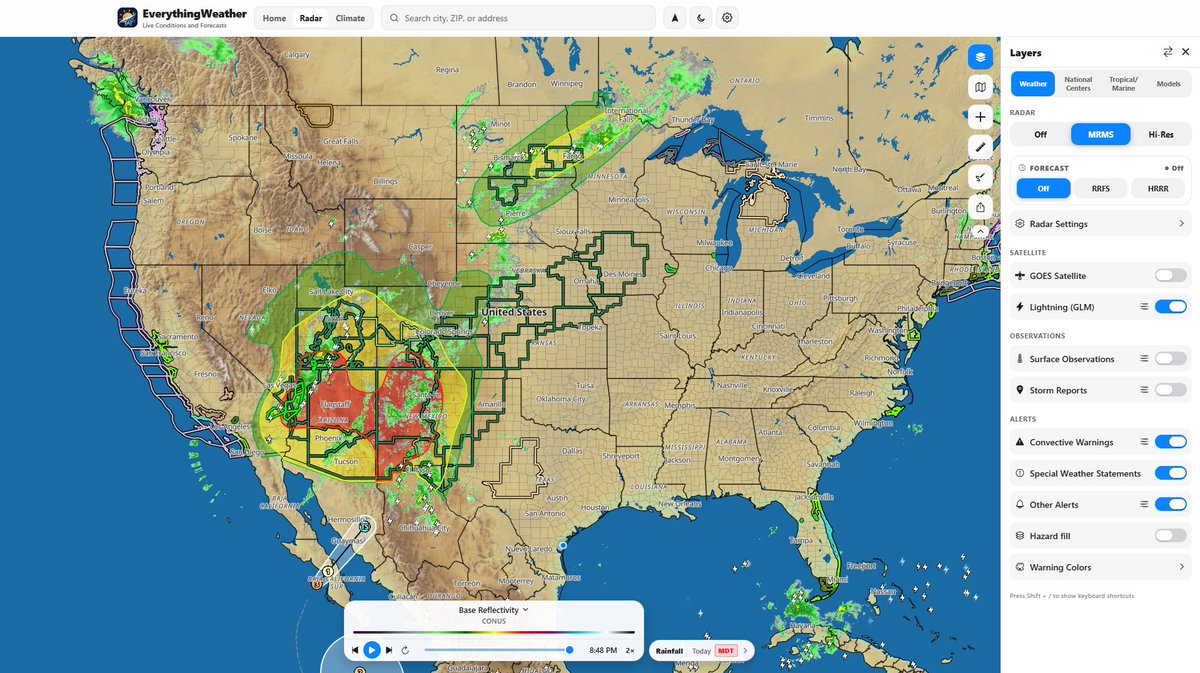Screen dimensions: 1200x673
Task: Click the Rainfall label
Action: point(669,651)
